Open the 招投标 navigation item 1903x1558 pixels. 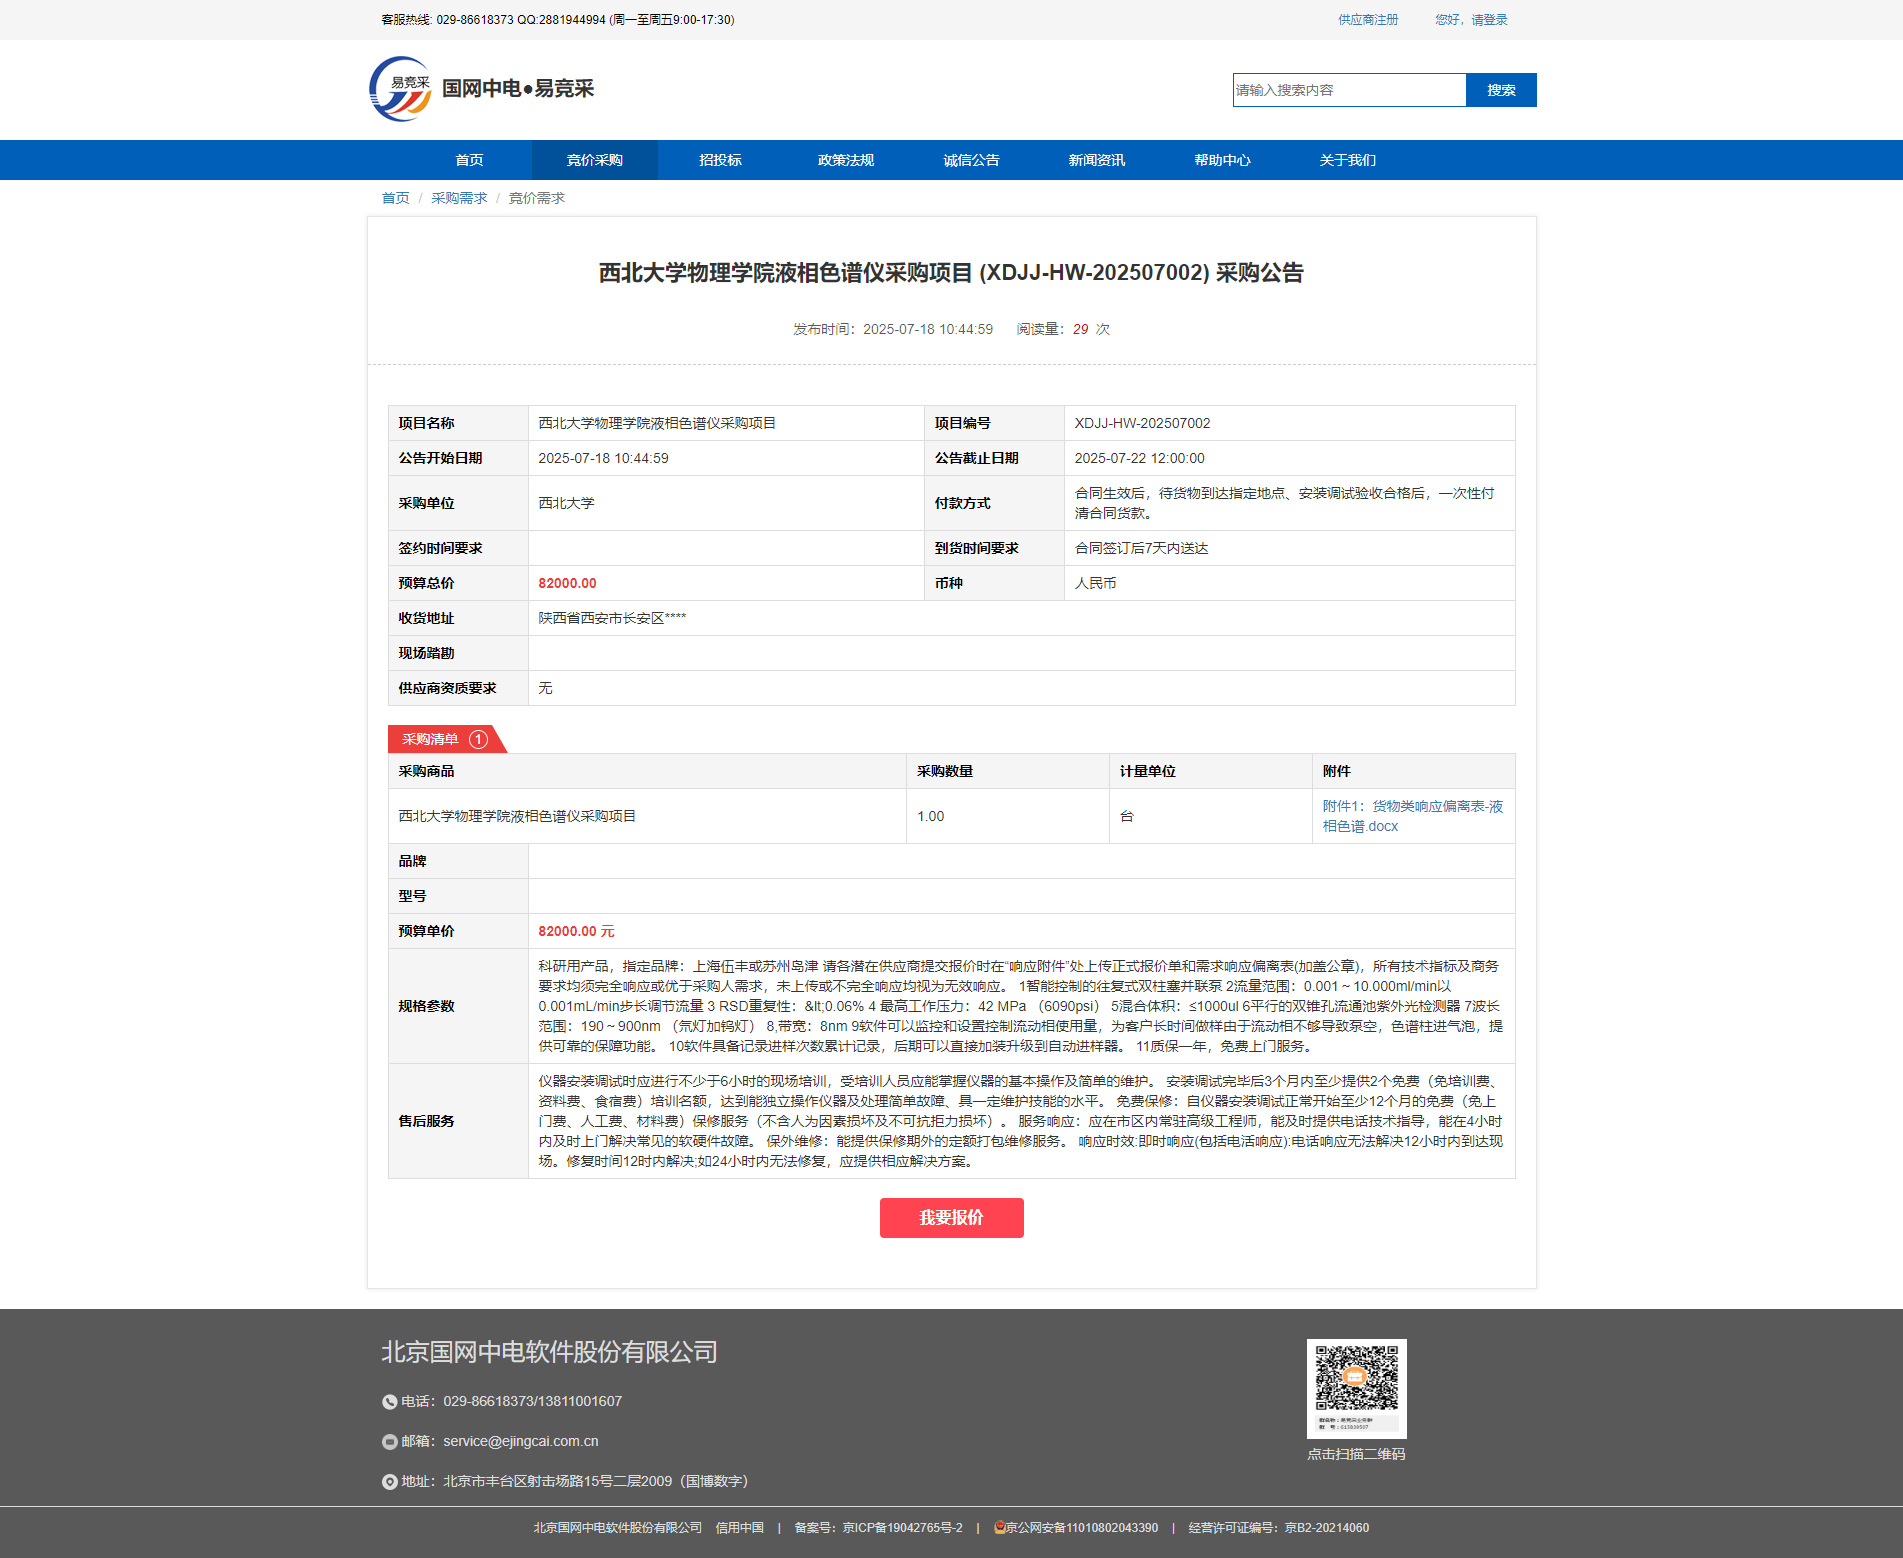point(720,160)
